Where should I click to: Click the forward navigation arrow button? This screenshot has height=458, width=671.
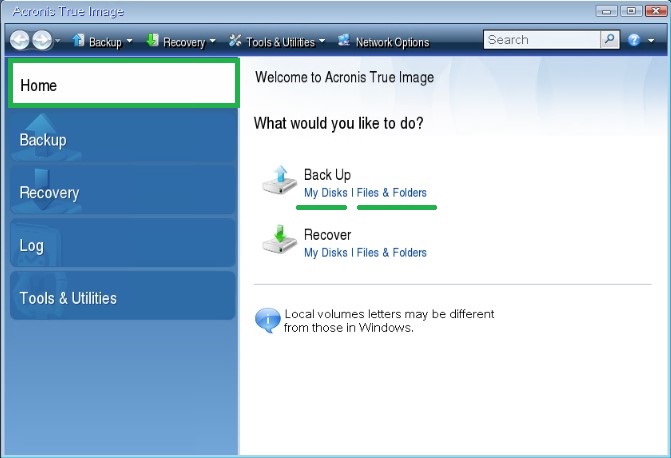coord(42,41)
